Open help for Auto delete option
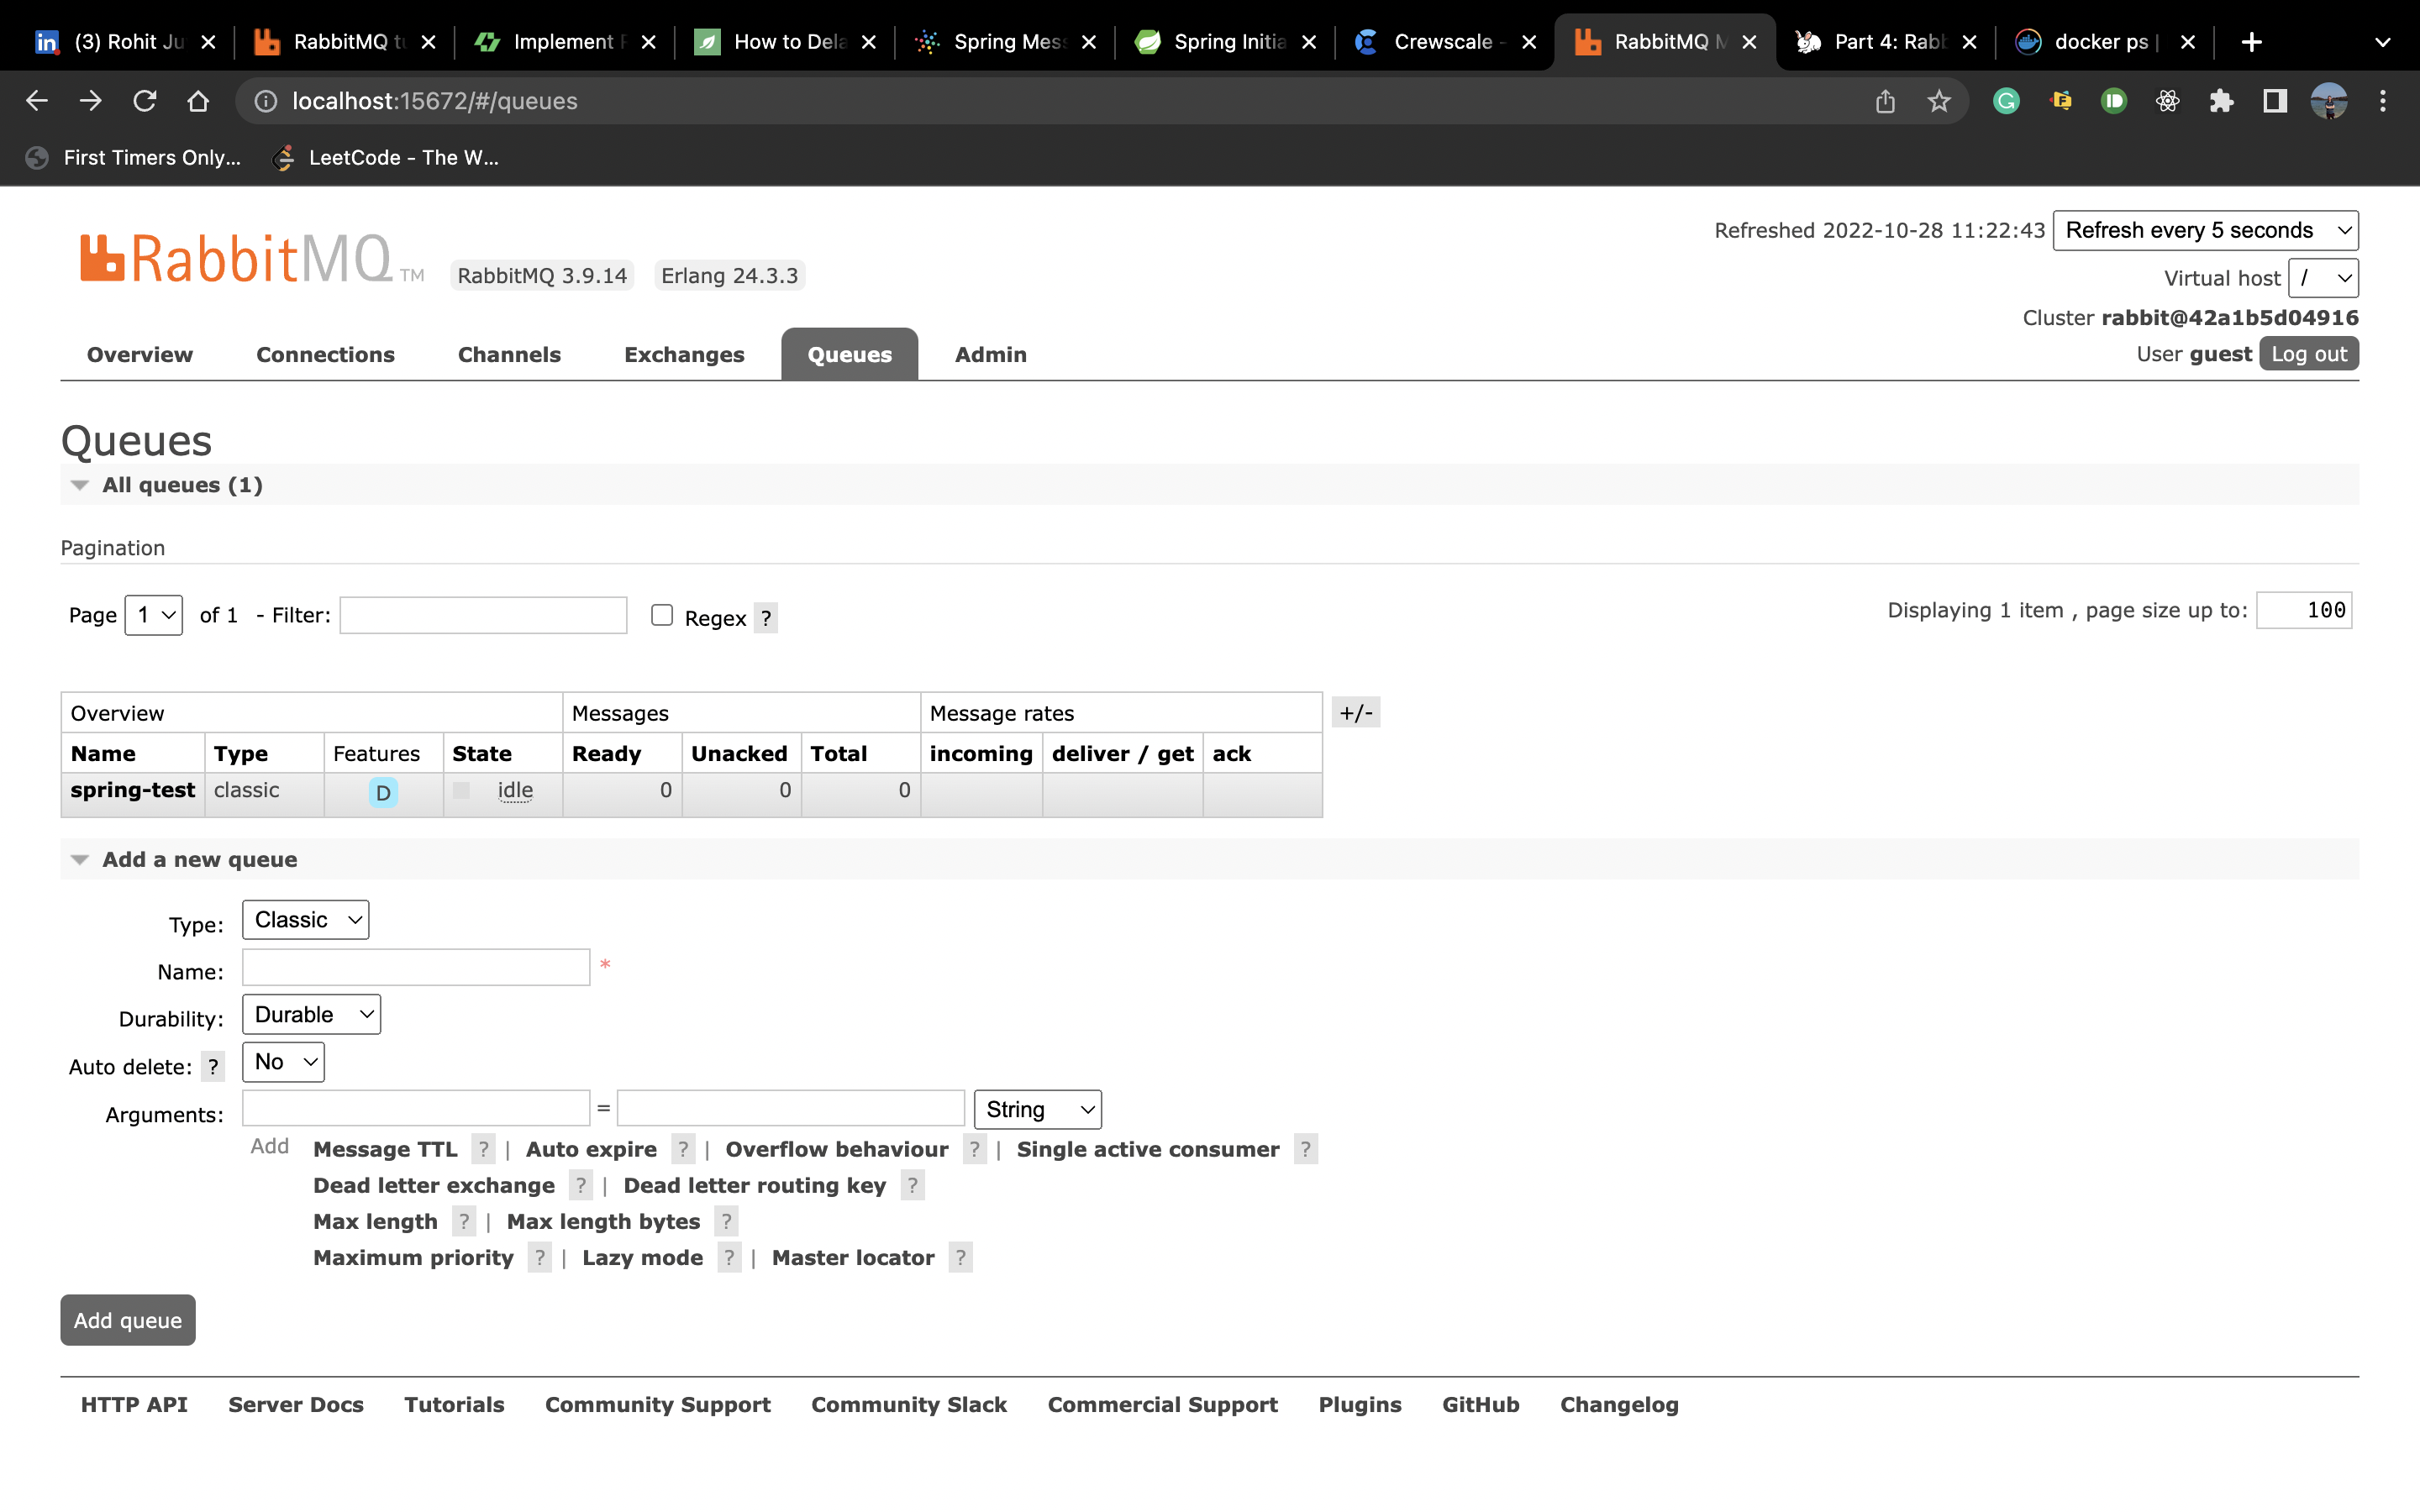 [x=212, y=1066]
